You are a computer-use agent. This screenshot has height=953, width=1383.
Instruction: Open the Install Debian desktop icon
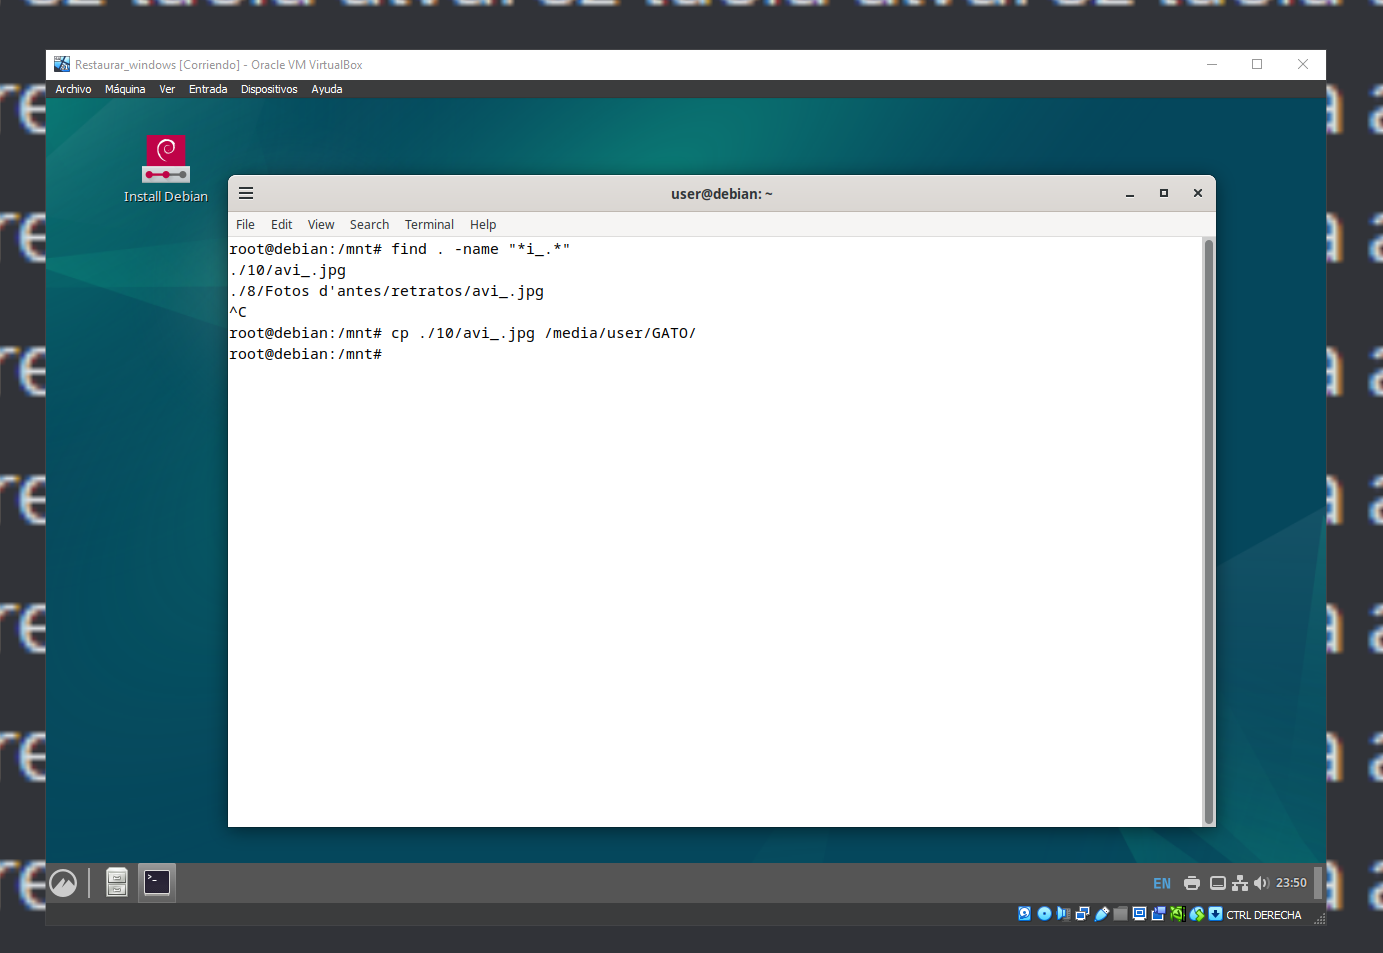(x=166, y=160)
